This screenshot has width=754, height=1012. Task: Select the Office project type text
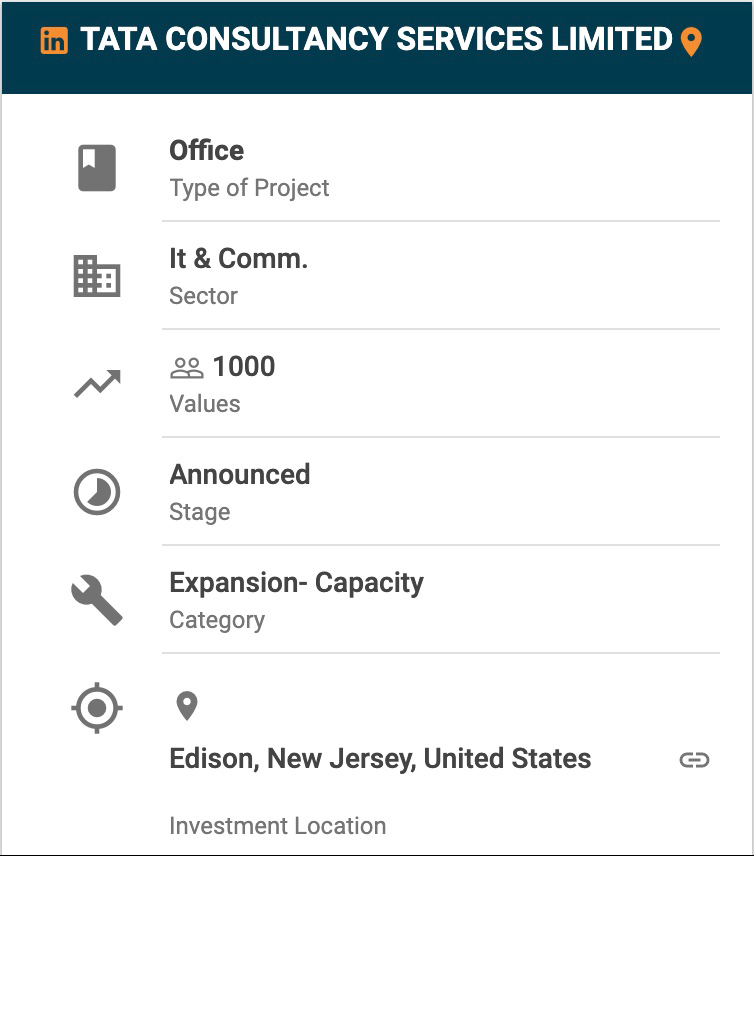tap(207, 151)
